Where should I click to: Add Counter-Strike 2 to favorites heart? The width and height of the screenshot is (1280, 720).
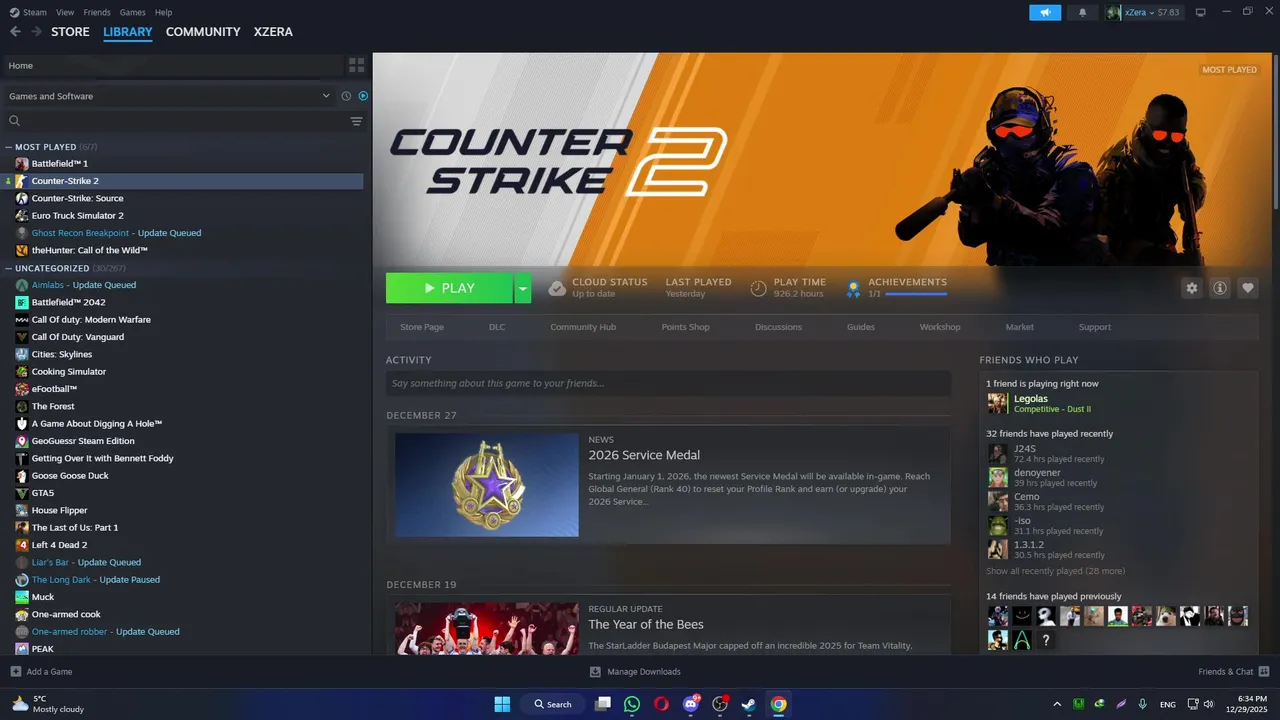pos(1247,288)
